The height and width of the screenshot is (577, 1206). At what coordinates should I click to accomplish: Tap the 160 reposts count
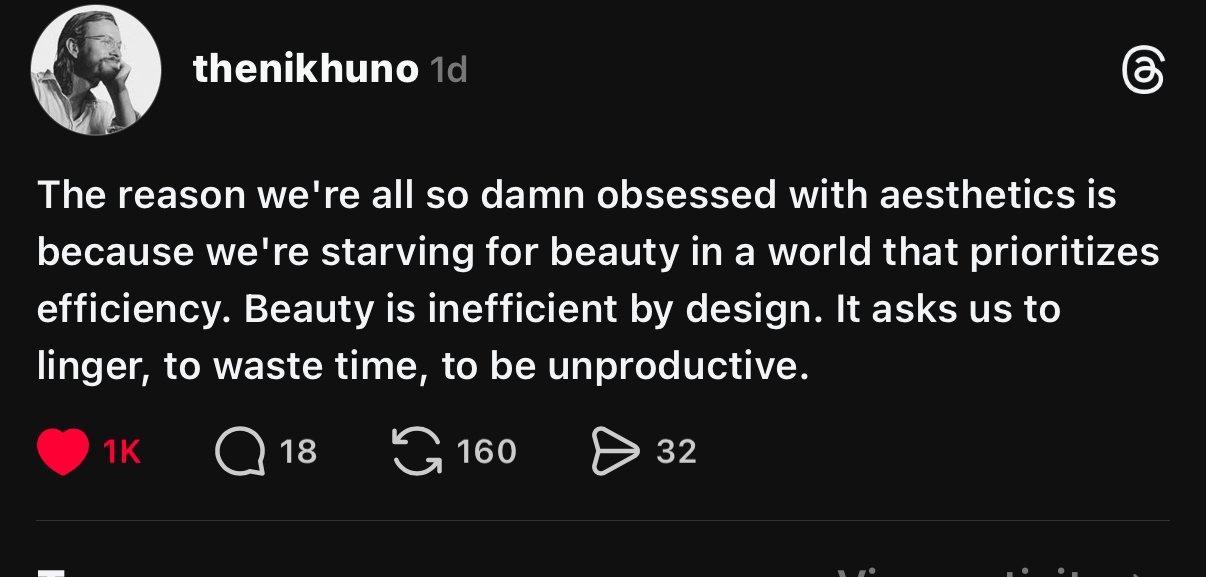point(486,453)
